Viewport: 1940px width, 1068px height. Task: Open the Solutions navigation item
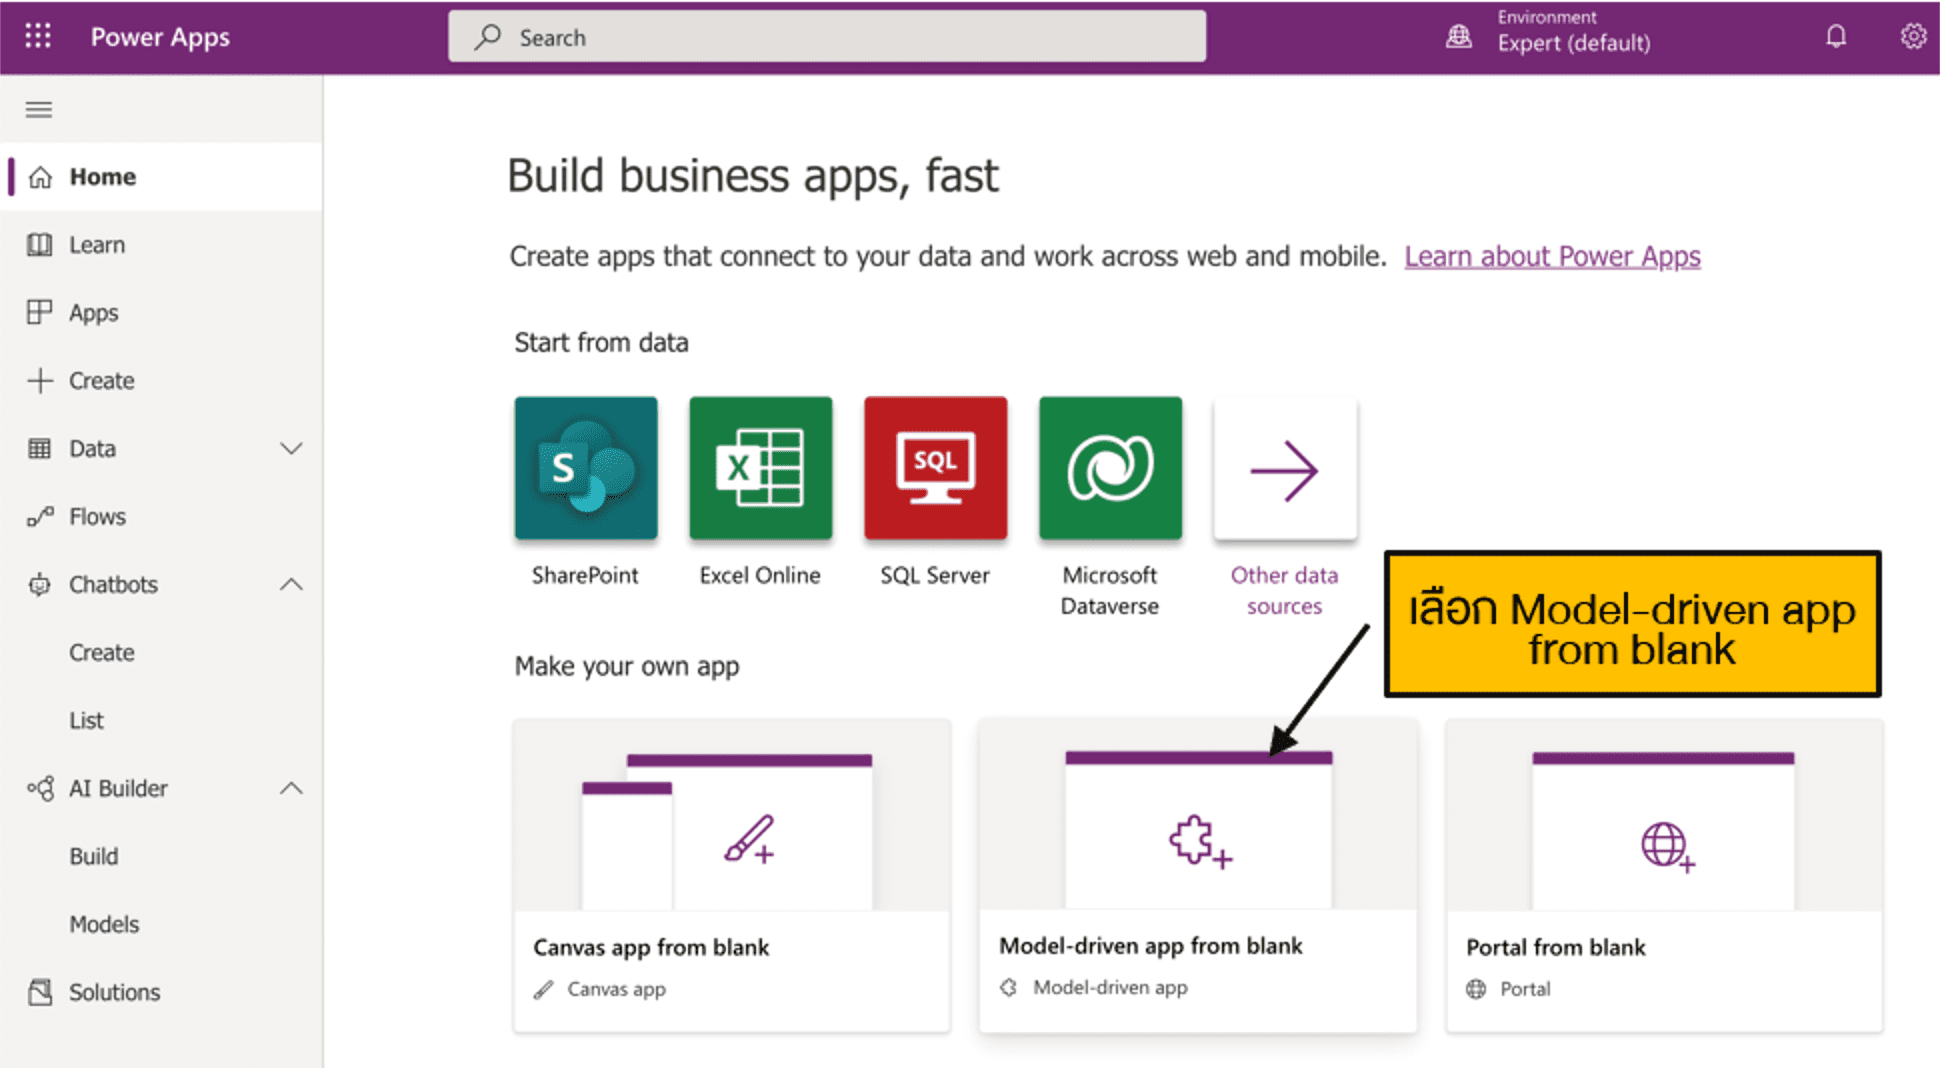pyautogui.click(x=114, y=992)
